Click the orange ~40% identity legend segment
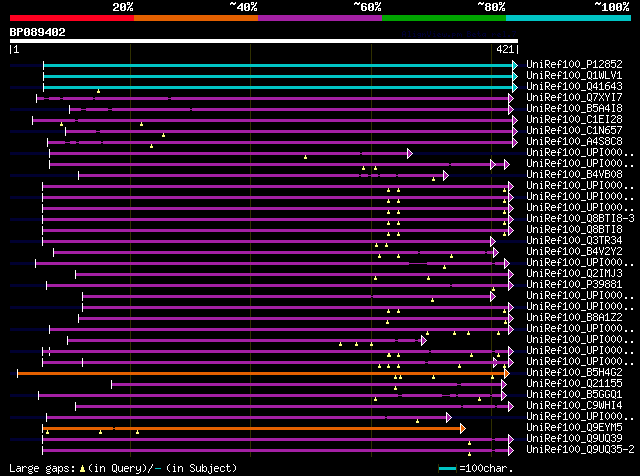The width and height of the screenshot is (640, 476). 196,18
